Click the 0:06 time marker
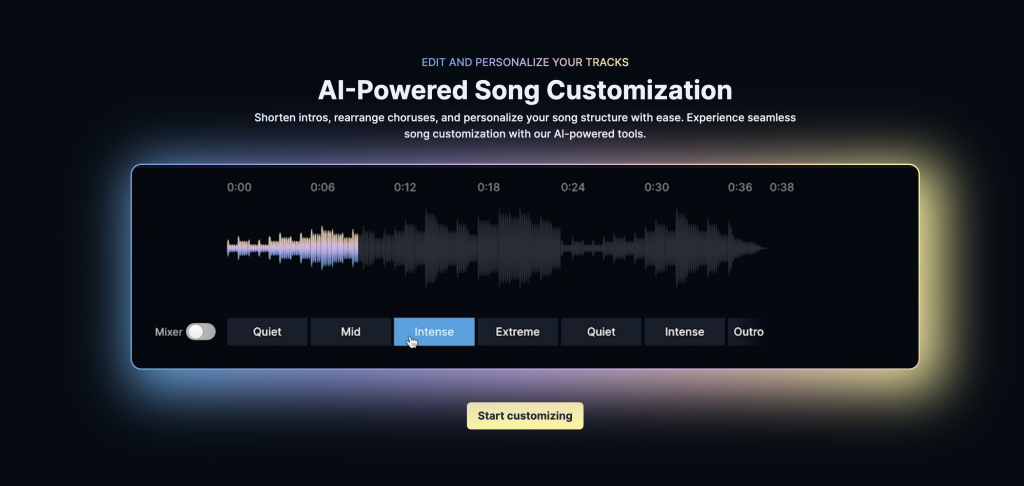This screenshot has width=1024, height=486. 323,187
